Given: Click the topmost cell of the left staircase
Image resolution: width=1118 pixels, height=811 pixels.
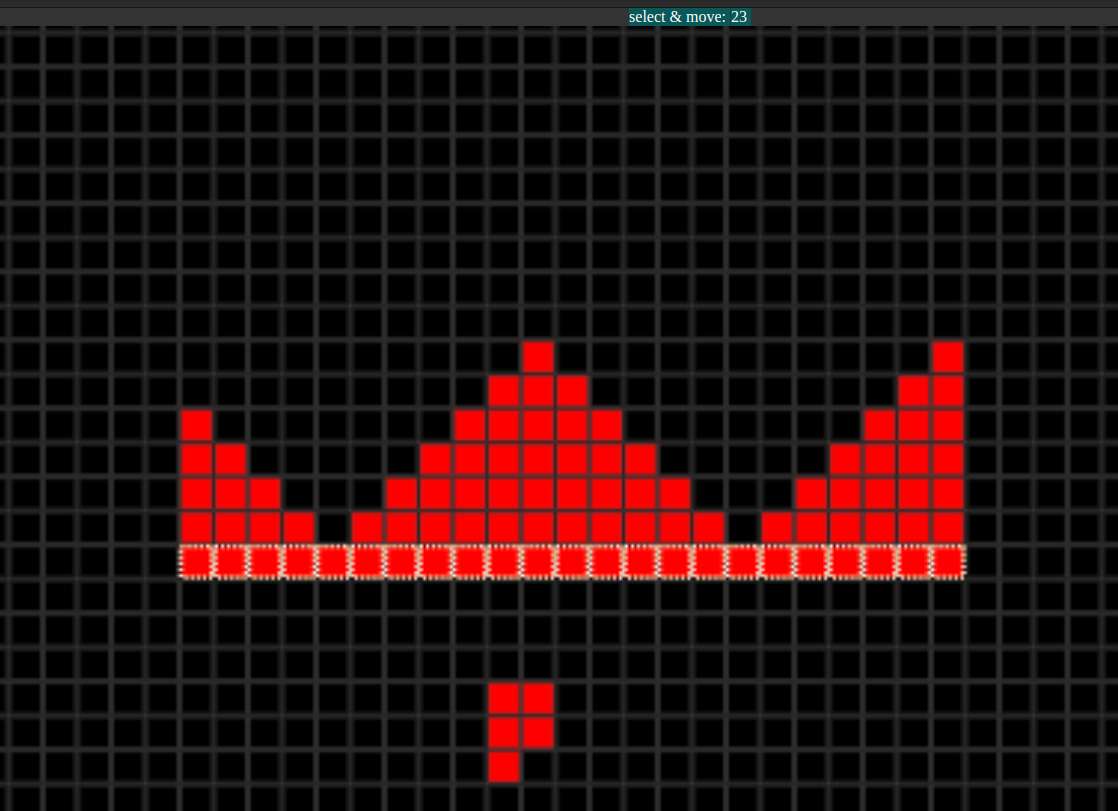Looking at the screenshot, I should [196, 425].
